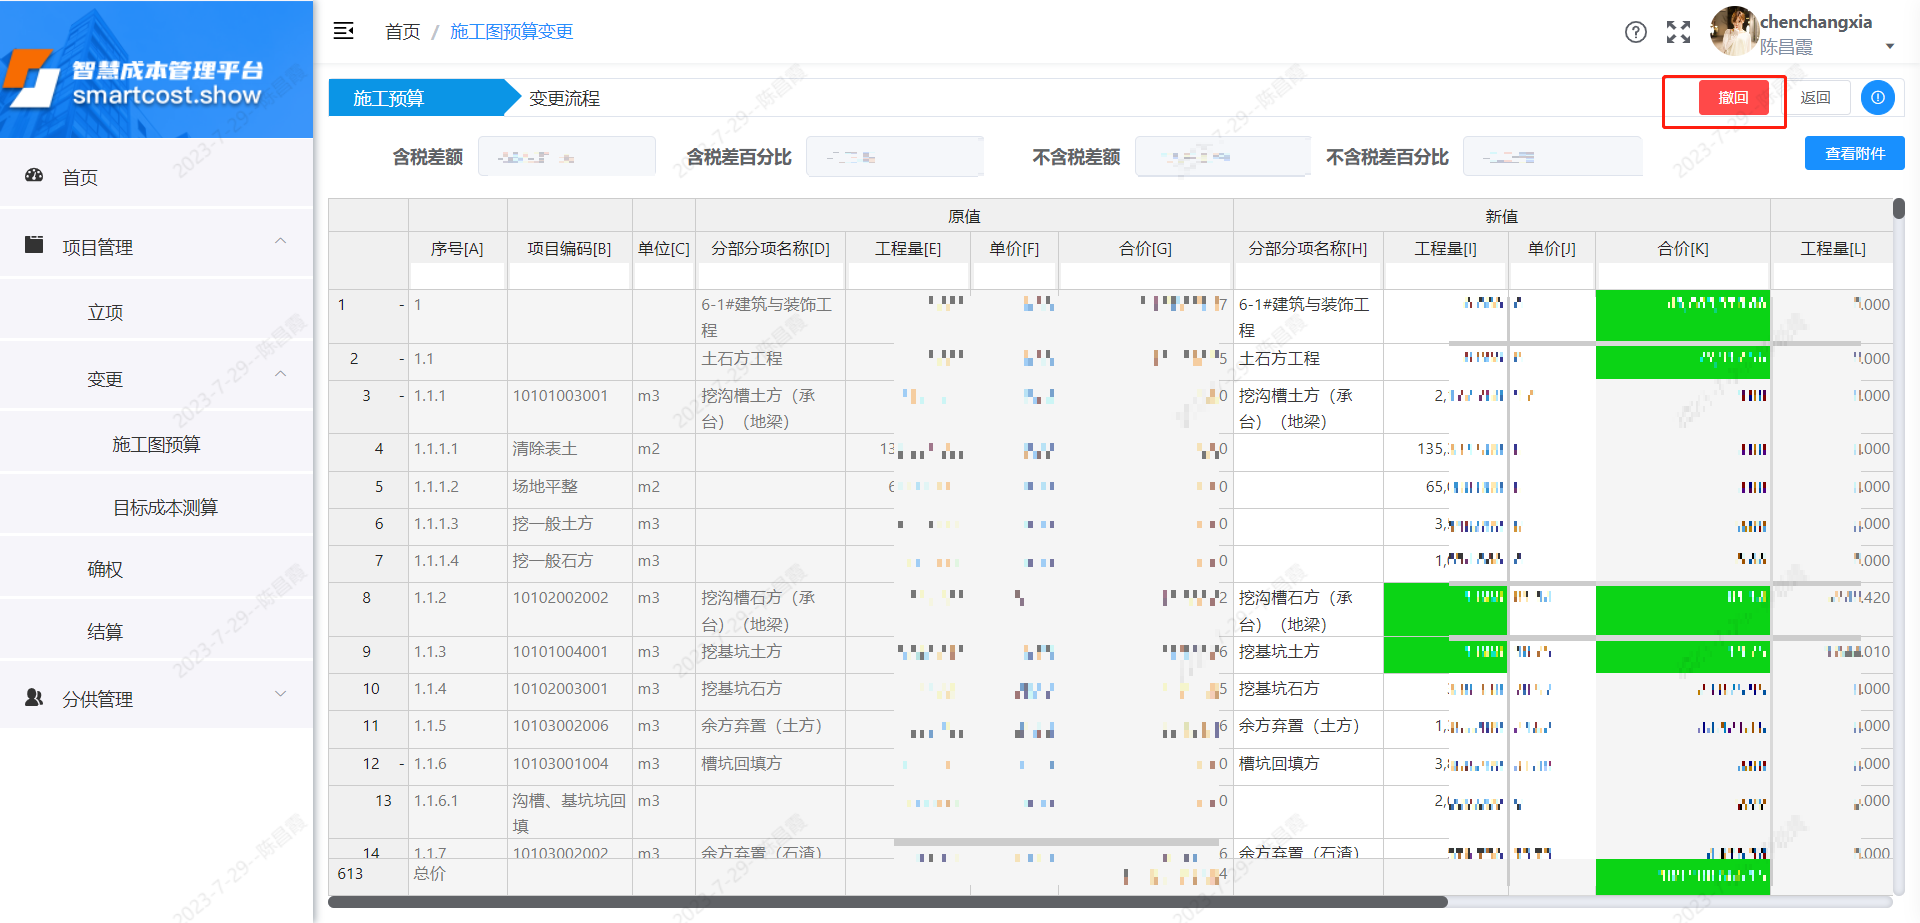
Task: Click the red 撤回 button
Action: 1733,97
